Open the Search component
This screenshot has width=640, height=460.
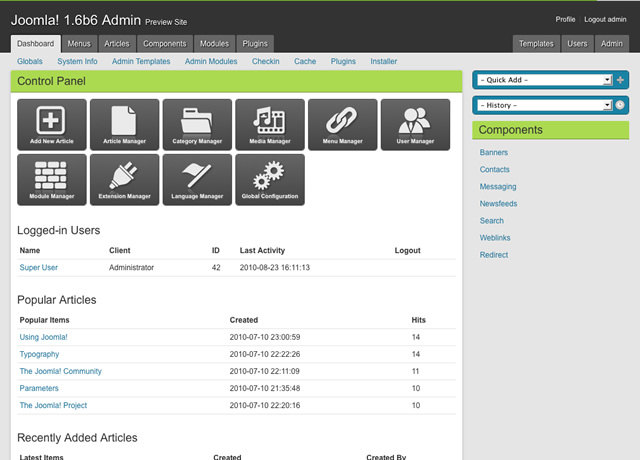pos(491,221)
